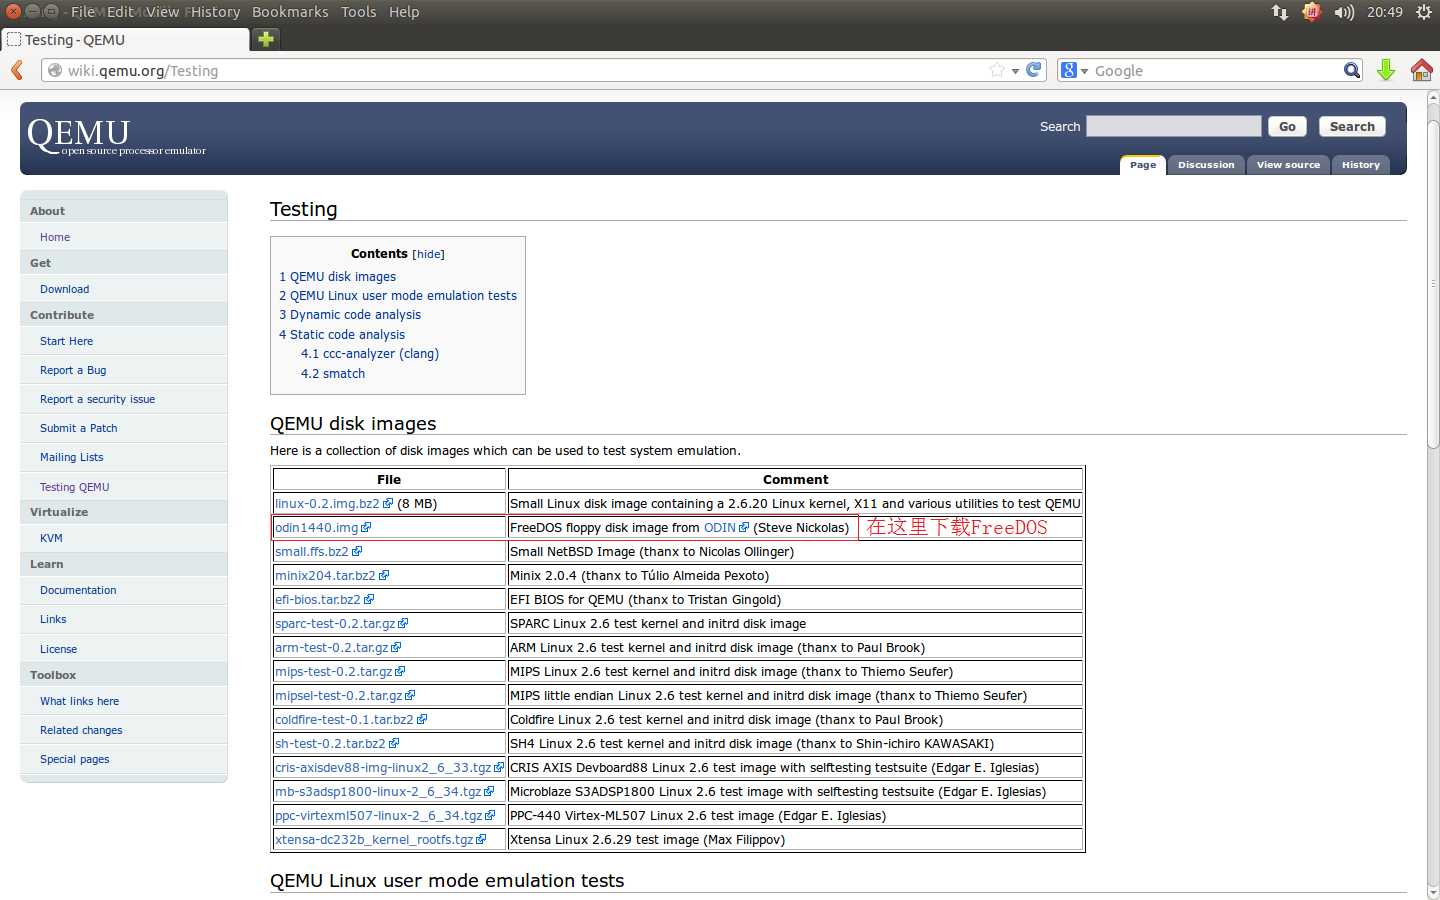
Task: Open Report a security issue link
Action: [97, 399]
